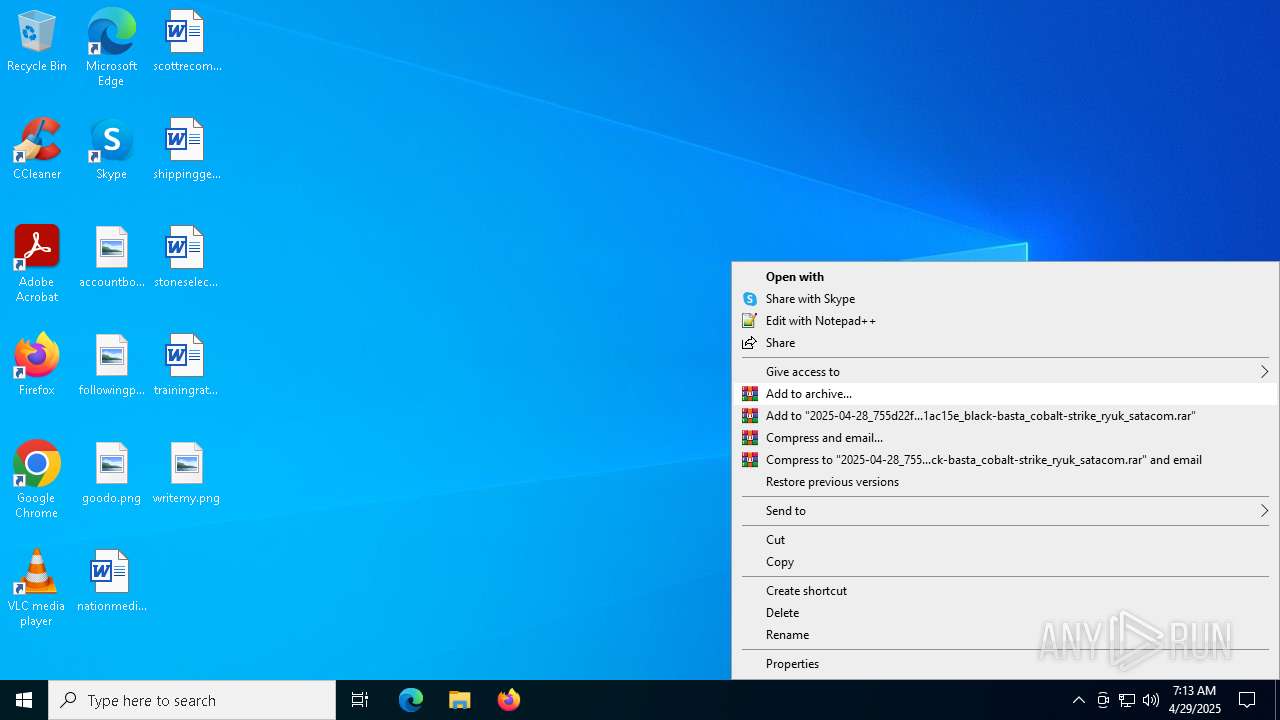Viewport: 1280px width, 720px height.
Task: Click the taskbar search box
Action: (x=192, y=700)
